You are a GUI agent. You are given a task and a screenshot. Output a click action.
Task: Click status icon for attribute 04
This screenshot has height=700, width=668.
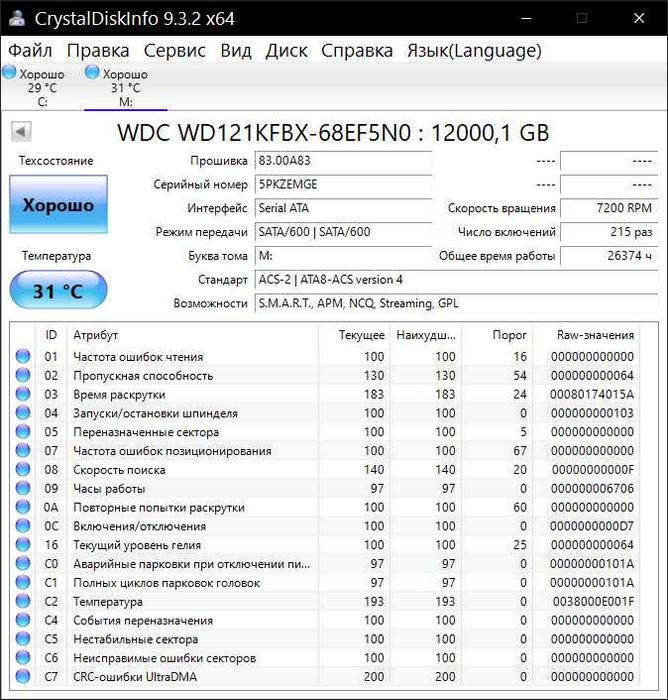23,412
